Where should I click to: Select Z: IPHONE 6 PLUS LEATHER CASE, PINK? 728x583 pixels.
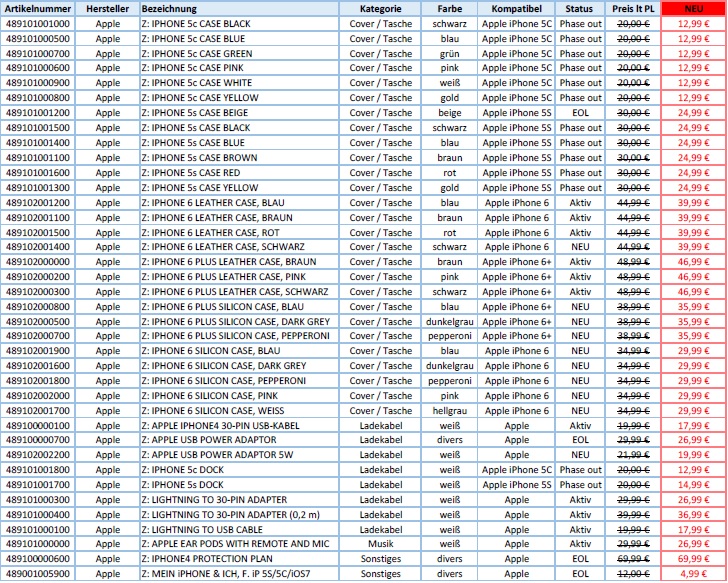pyautogui.click(x=239, y=277)
